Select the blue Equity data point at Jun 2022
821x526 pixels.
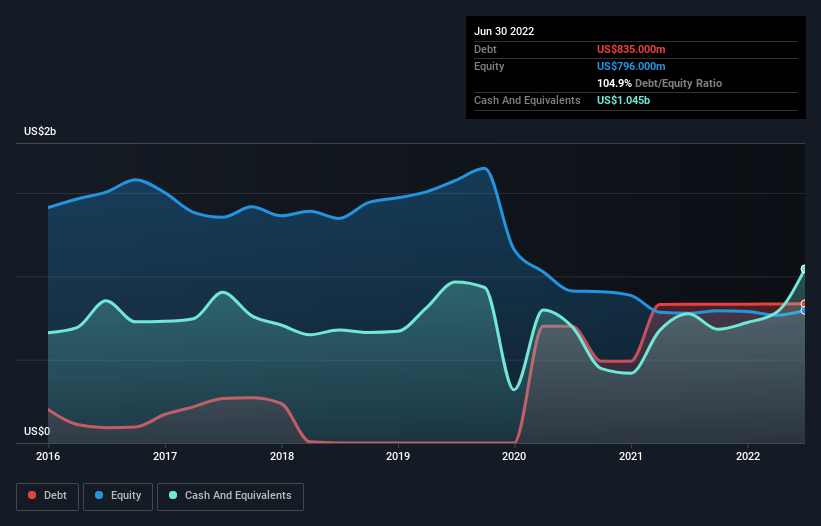click(805, 311)
